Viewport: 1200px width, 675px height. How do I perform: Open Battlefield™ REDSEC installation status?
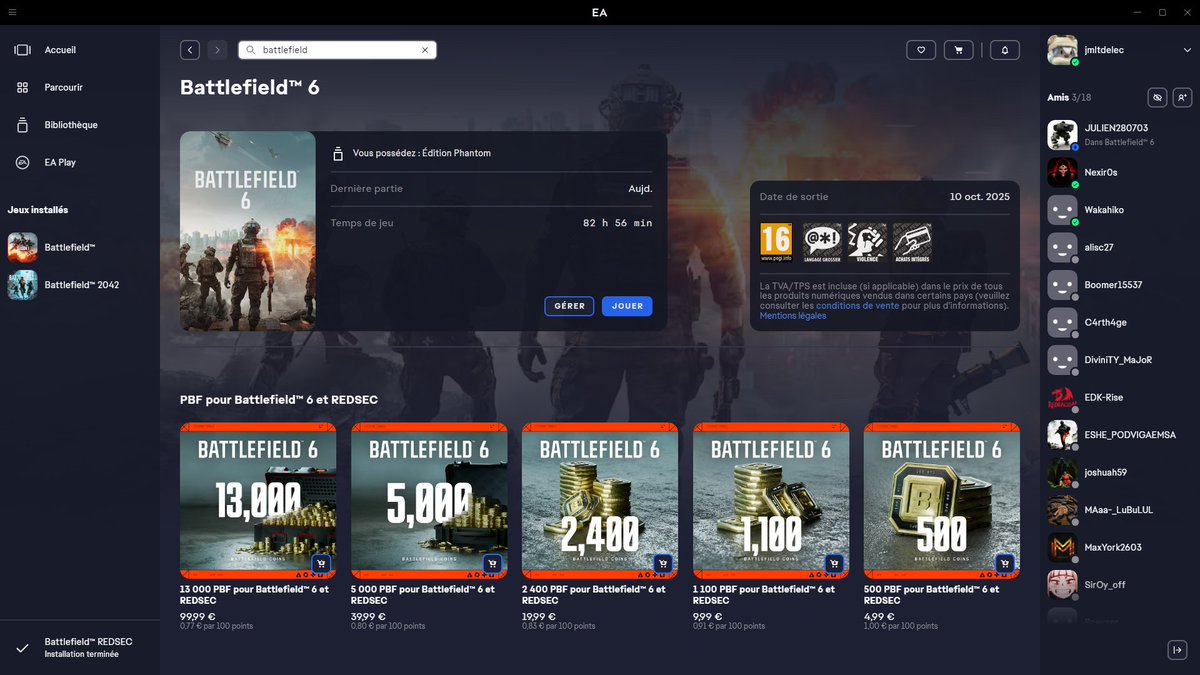pos(80,648)
